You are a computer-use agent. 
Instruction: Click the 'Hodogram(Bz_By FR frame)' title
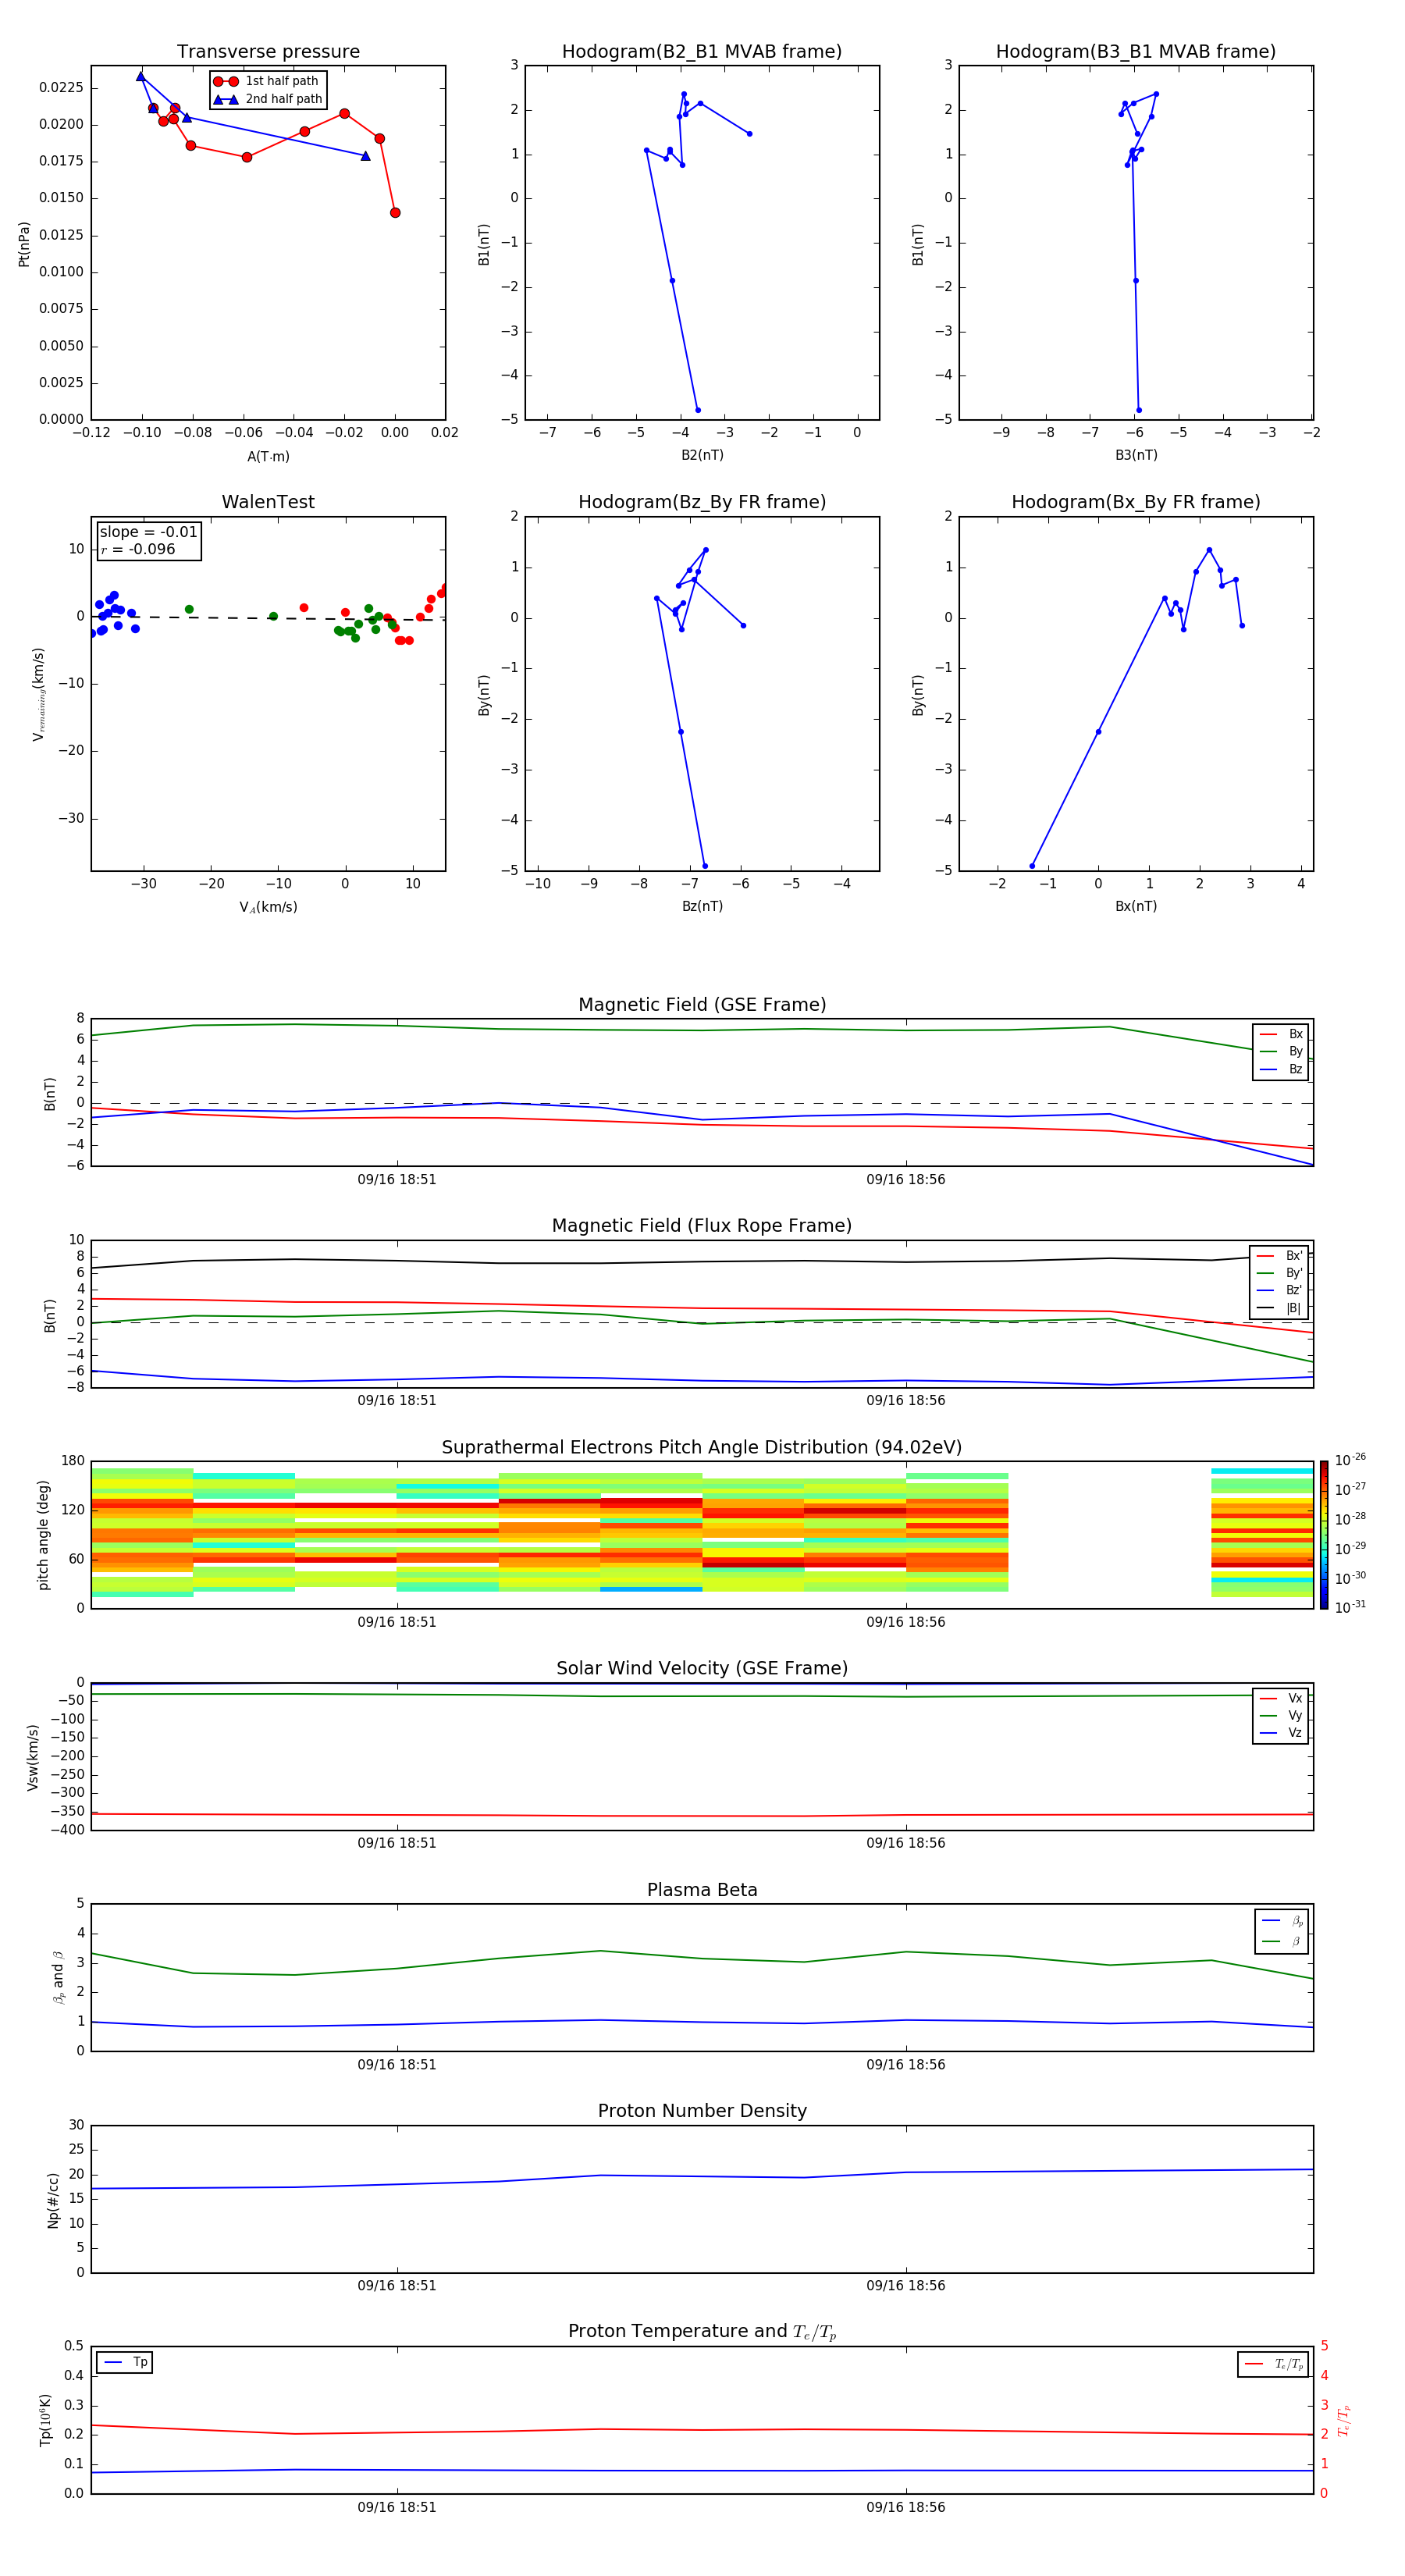tap(702, 502)
